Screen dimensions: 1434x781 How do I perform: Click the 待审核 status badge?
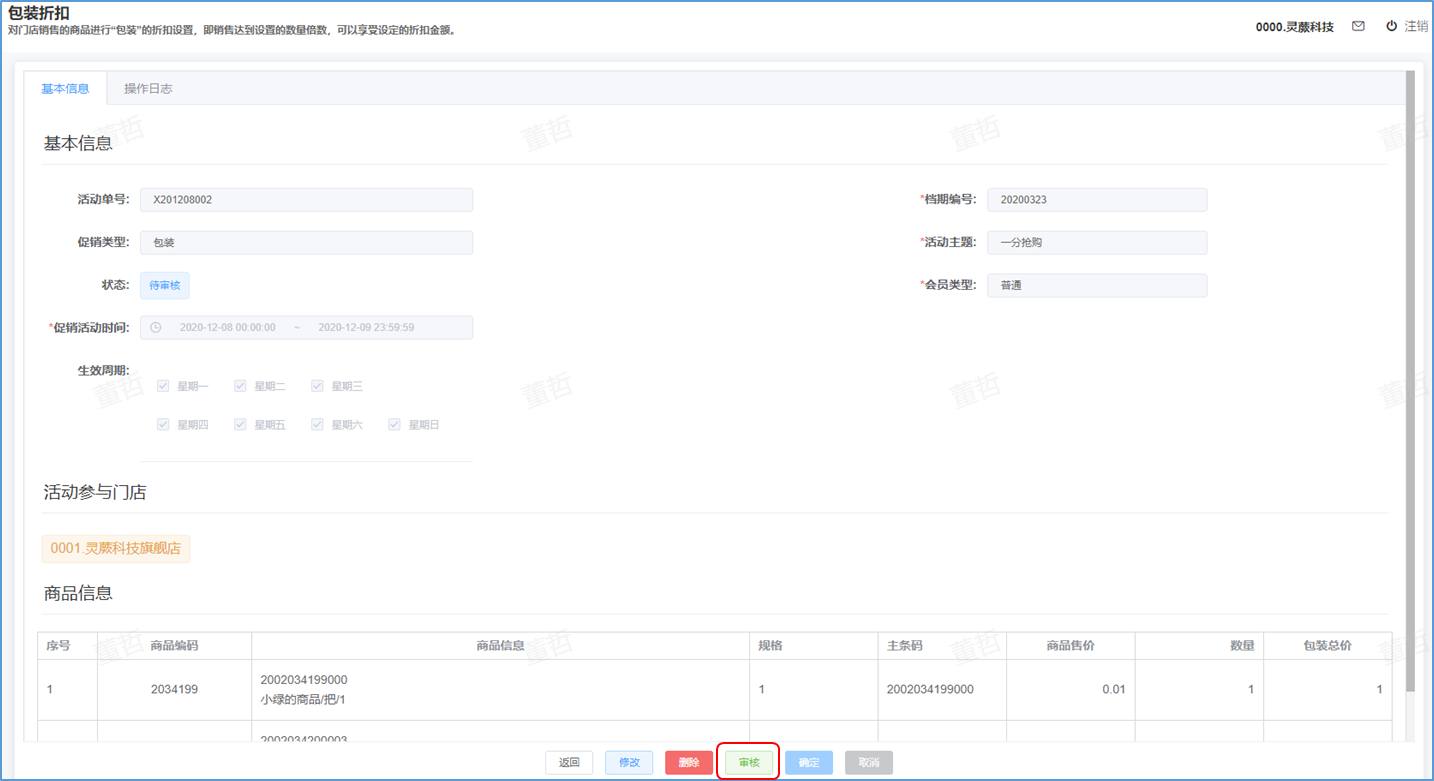[x=164, y=286]
